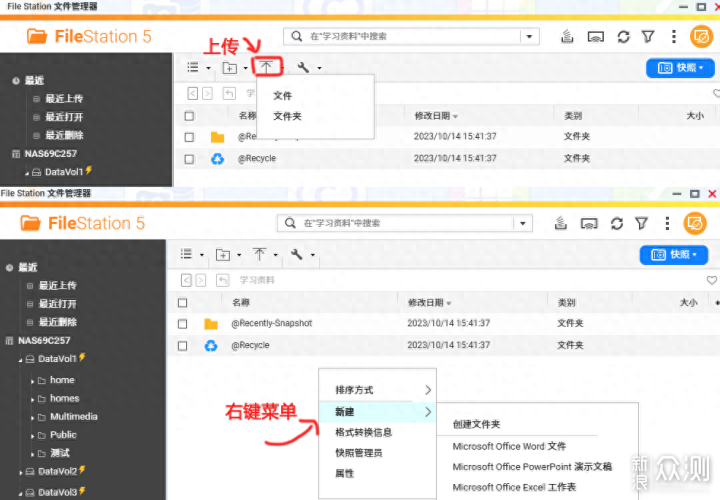Open the three-dot more menu in upper window
The image size is (720, 500).
tap(674, 36)
